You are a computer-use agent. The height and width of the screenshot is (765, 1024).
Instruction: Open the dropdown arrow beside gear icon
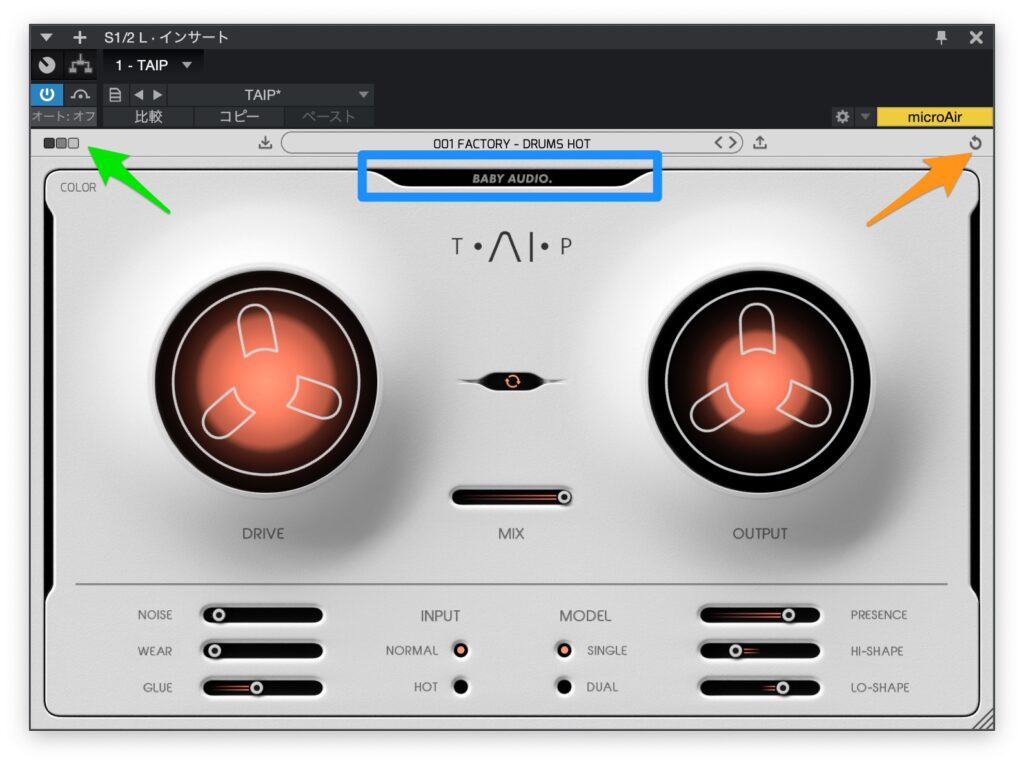pos(864,117)
